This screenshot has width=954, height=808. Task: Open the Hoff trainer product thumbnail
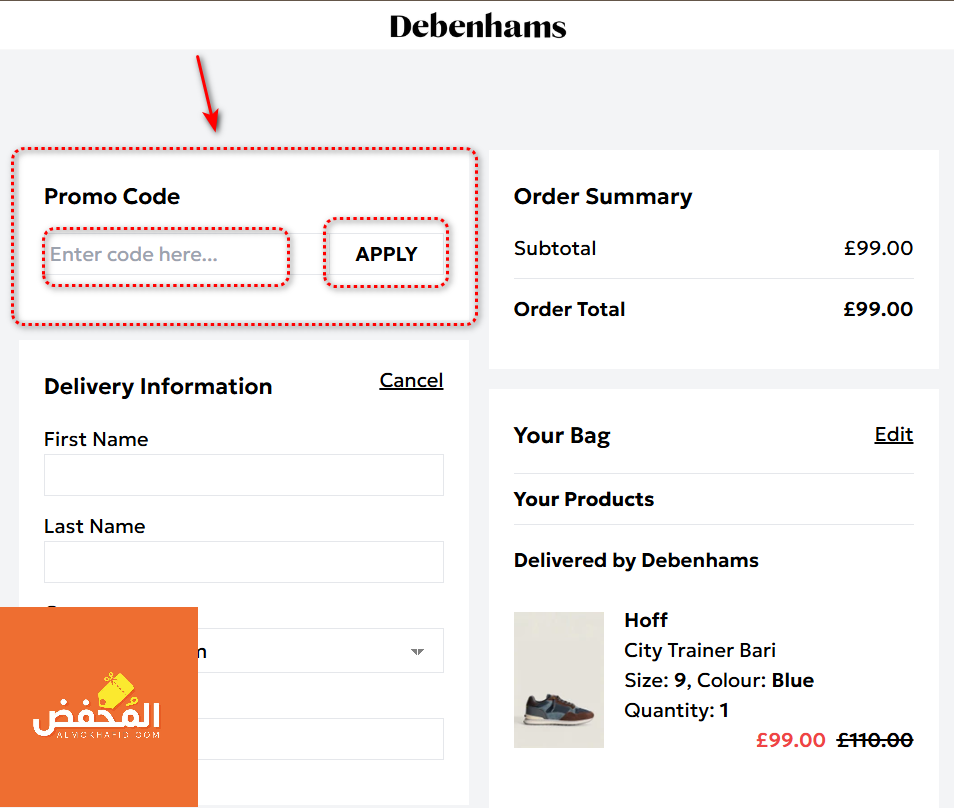[559, 680]
